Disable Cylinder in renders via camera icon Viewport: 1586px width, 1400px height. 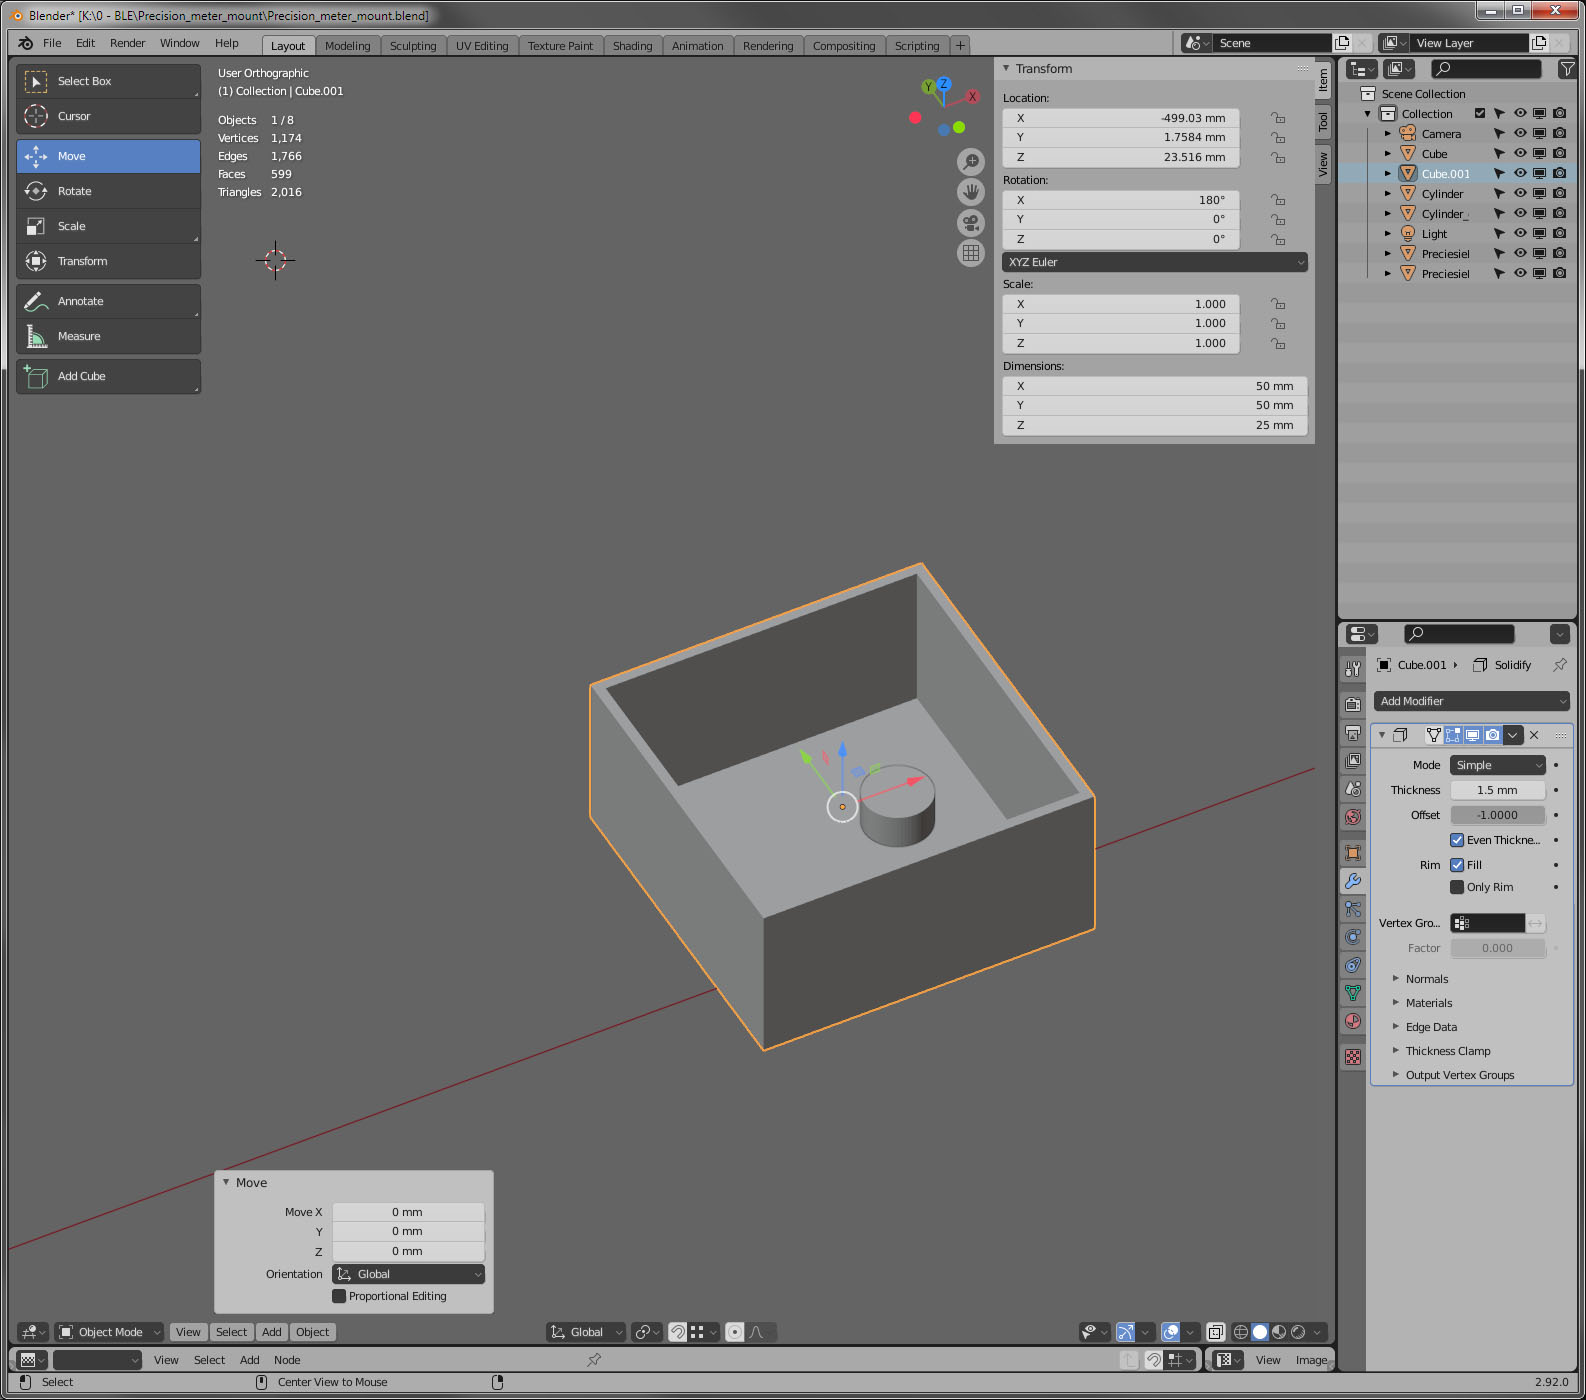pyautogui.click(x=1559, y=194)
